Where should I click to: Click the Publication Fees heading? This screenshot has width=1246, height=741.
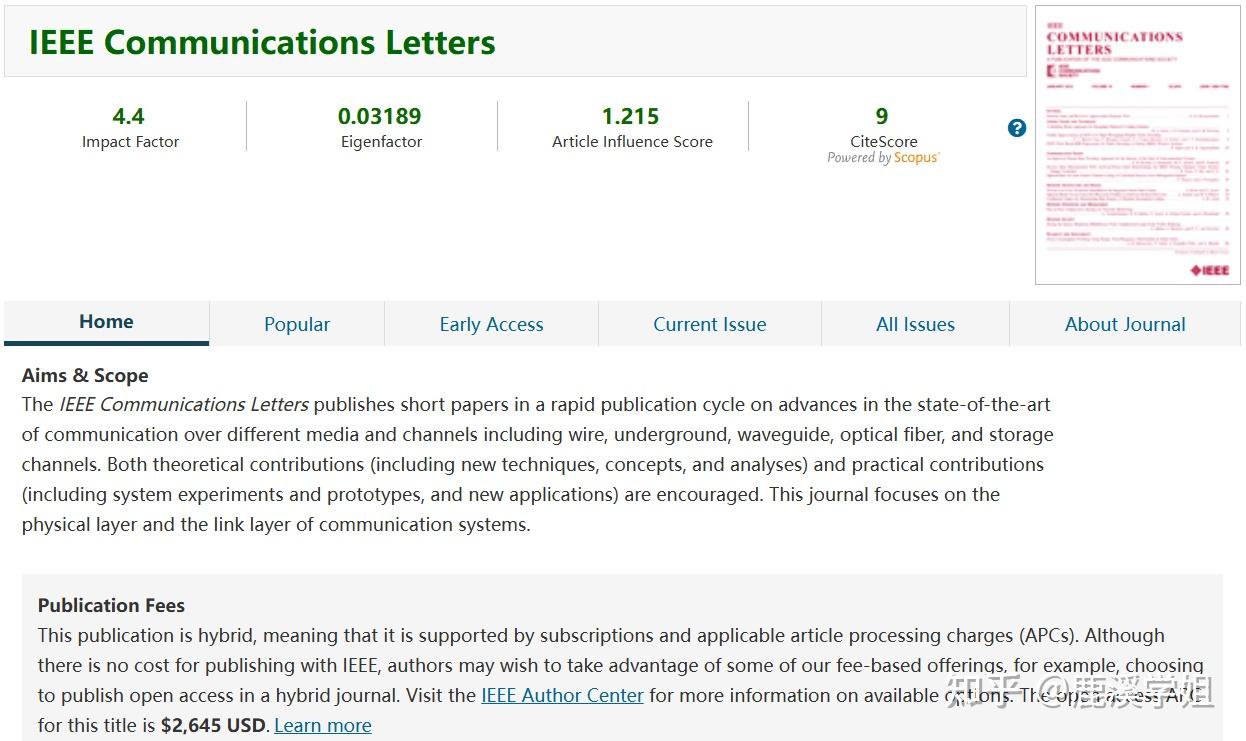pyautogui.click(x=111, y=605)
